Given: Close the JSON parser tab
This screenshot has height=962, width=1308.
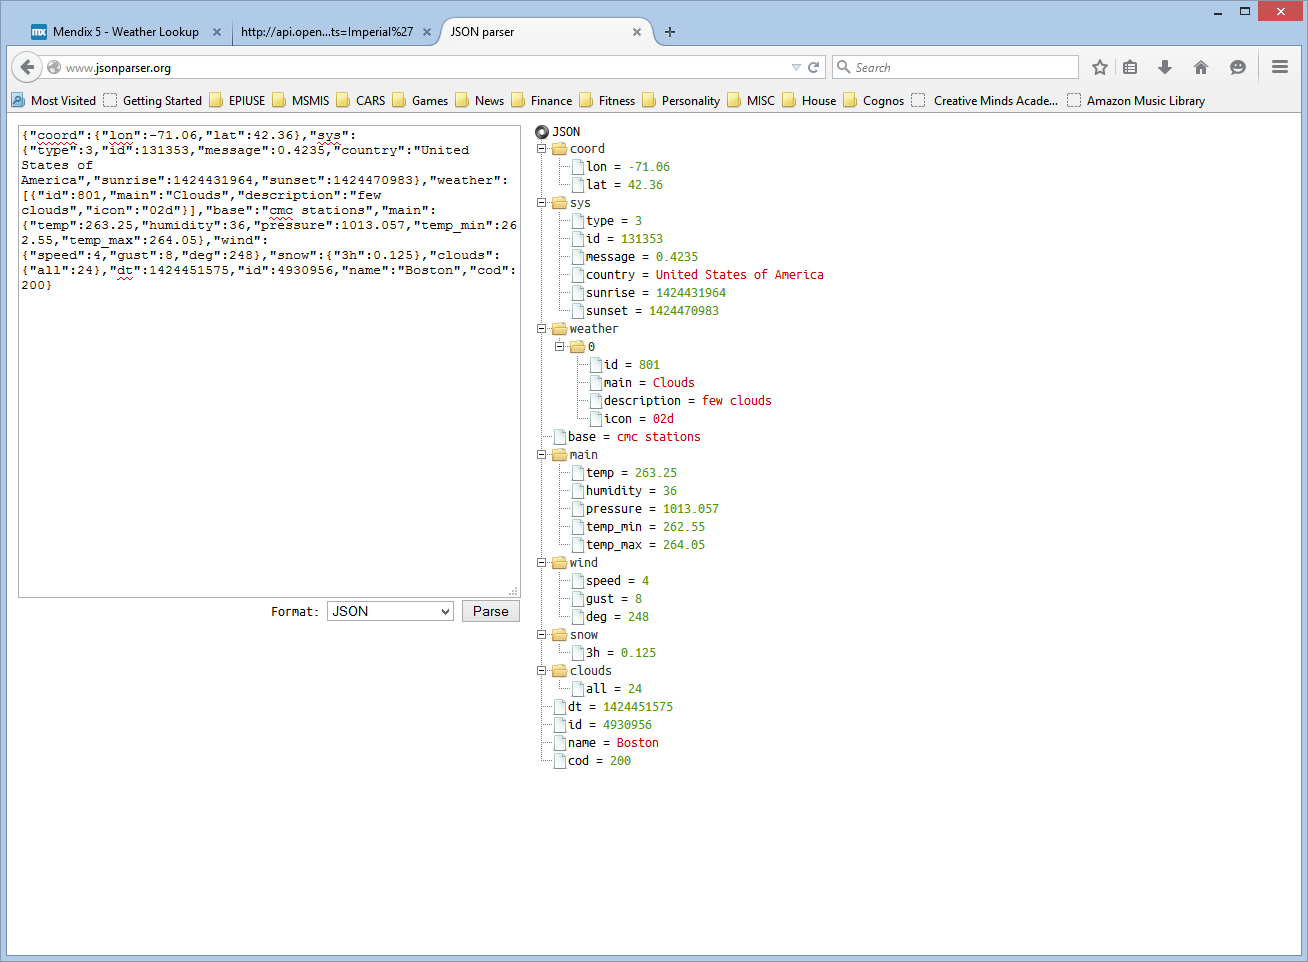Looking at the screenshot, I should point(637,32).
